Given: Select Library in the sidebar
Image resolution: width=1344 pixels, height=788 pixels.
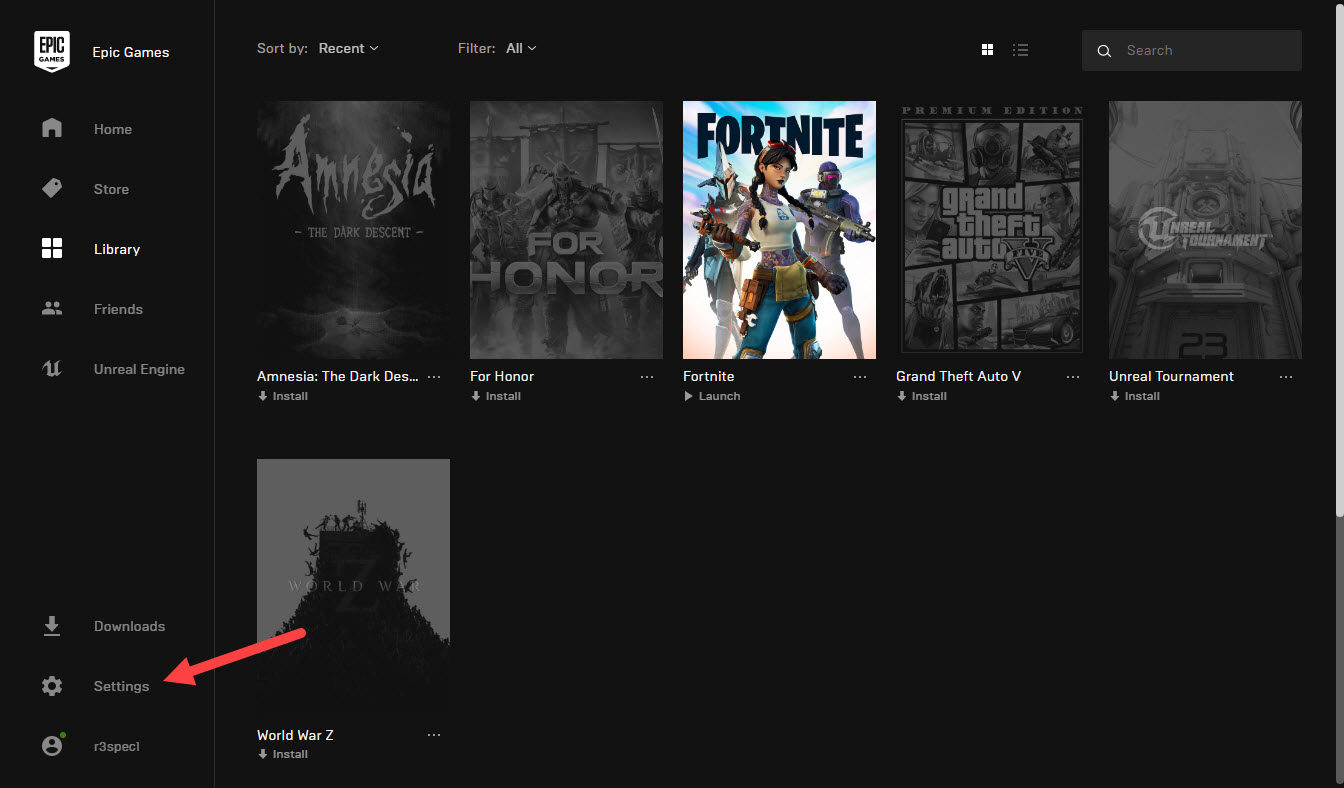Looking at the screenshot, I should click(116, 249).
